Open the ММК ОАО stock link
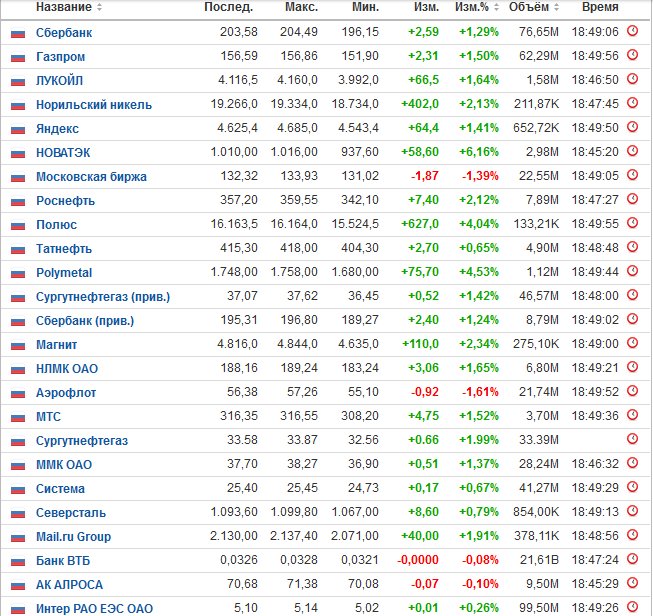The image size is (653, 616). click(x=64, y=464)
